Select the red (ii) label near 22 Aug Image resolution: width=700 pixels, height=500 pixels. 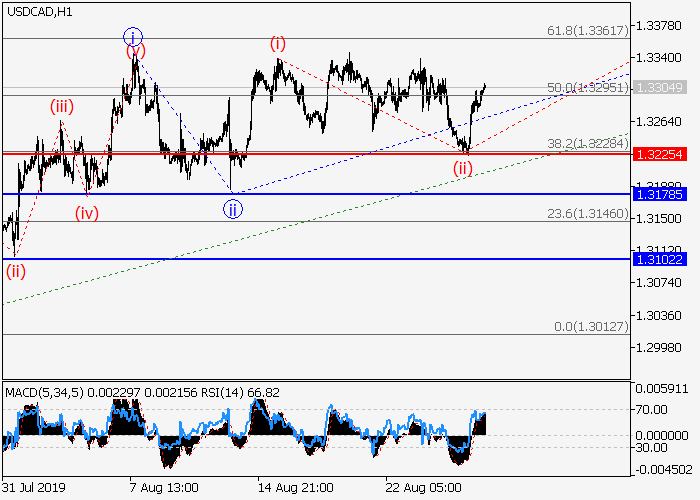tap(461, 167)
